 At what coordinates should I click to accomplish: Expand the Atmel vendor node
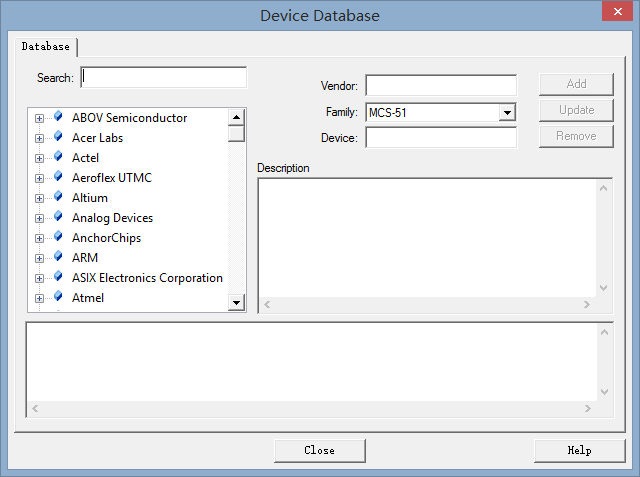click(40, 298)
